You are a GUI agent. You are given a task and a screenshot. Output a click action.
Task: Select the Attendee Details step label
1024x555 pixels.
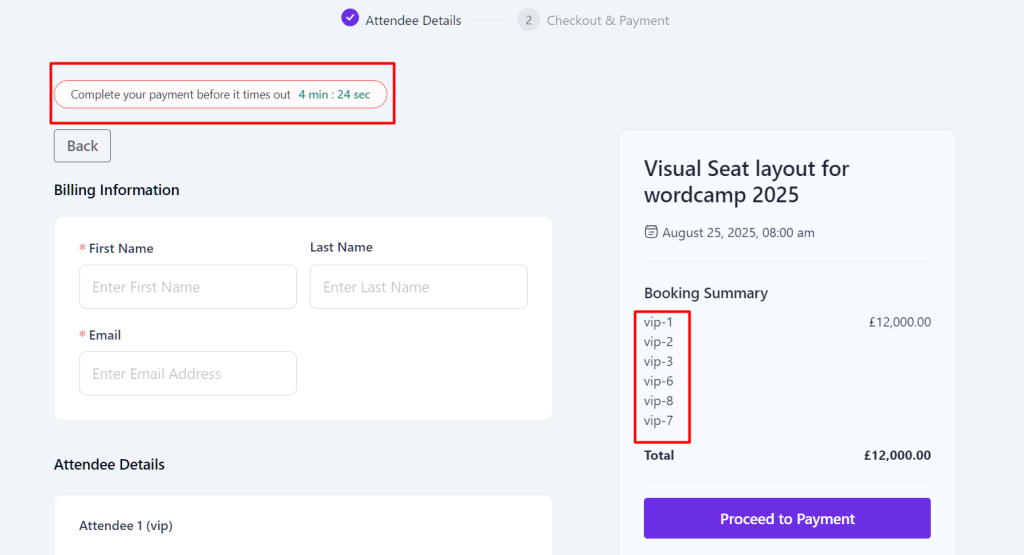click(413, 20)
